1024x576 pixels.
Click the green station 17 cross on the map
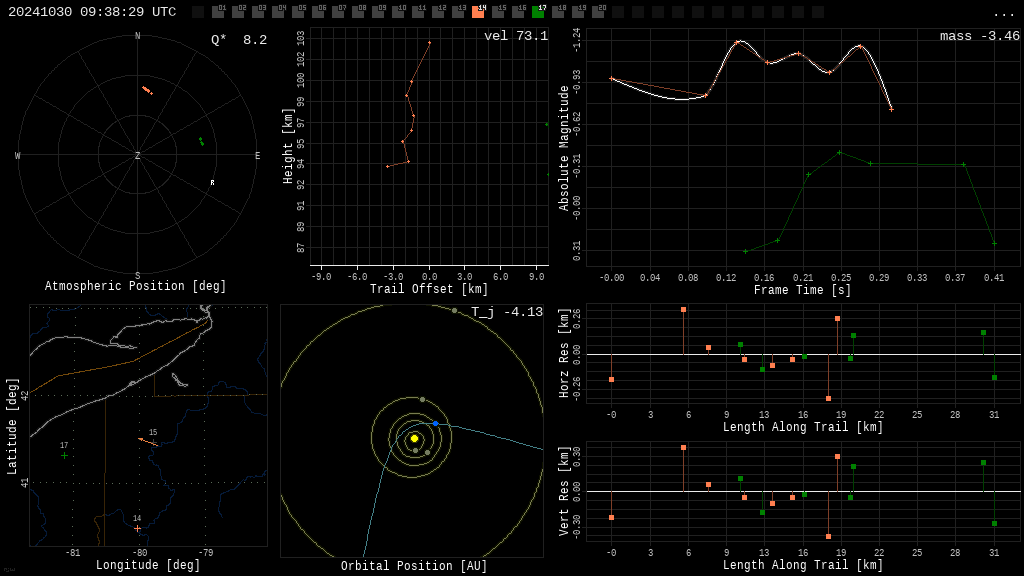click(64, 455)
